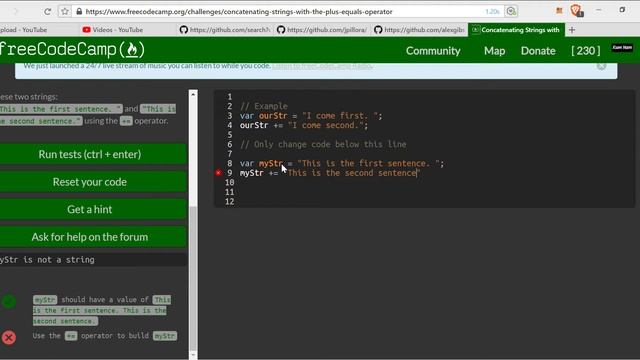The height and width of the screenshot is (360, 640).
Task: Open a new tab with the plus button
Action: coord(572,30)
